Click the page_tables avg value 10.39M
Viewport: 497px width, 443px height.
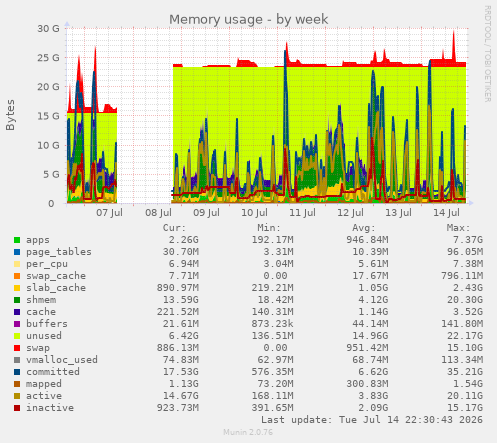(370, 252)
